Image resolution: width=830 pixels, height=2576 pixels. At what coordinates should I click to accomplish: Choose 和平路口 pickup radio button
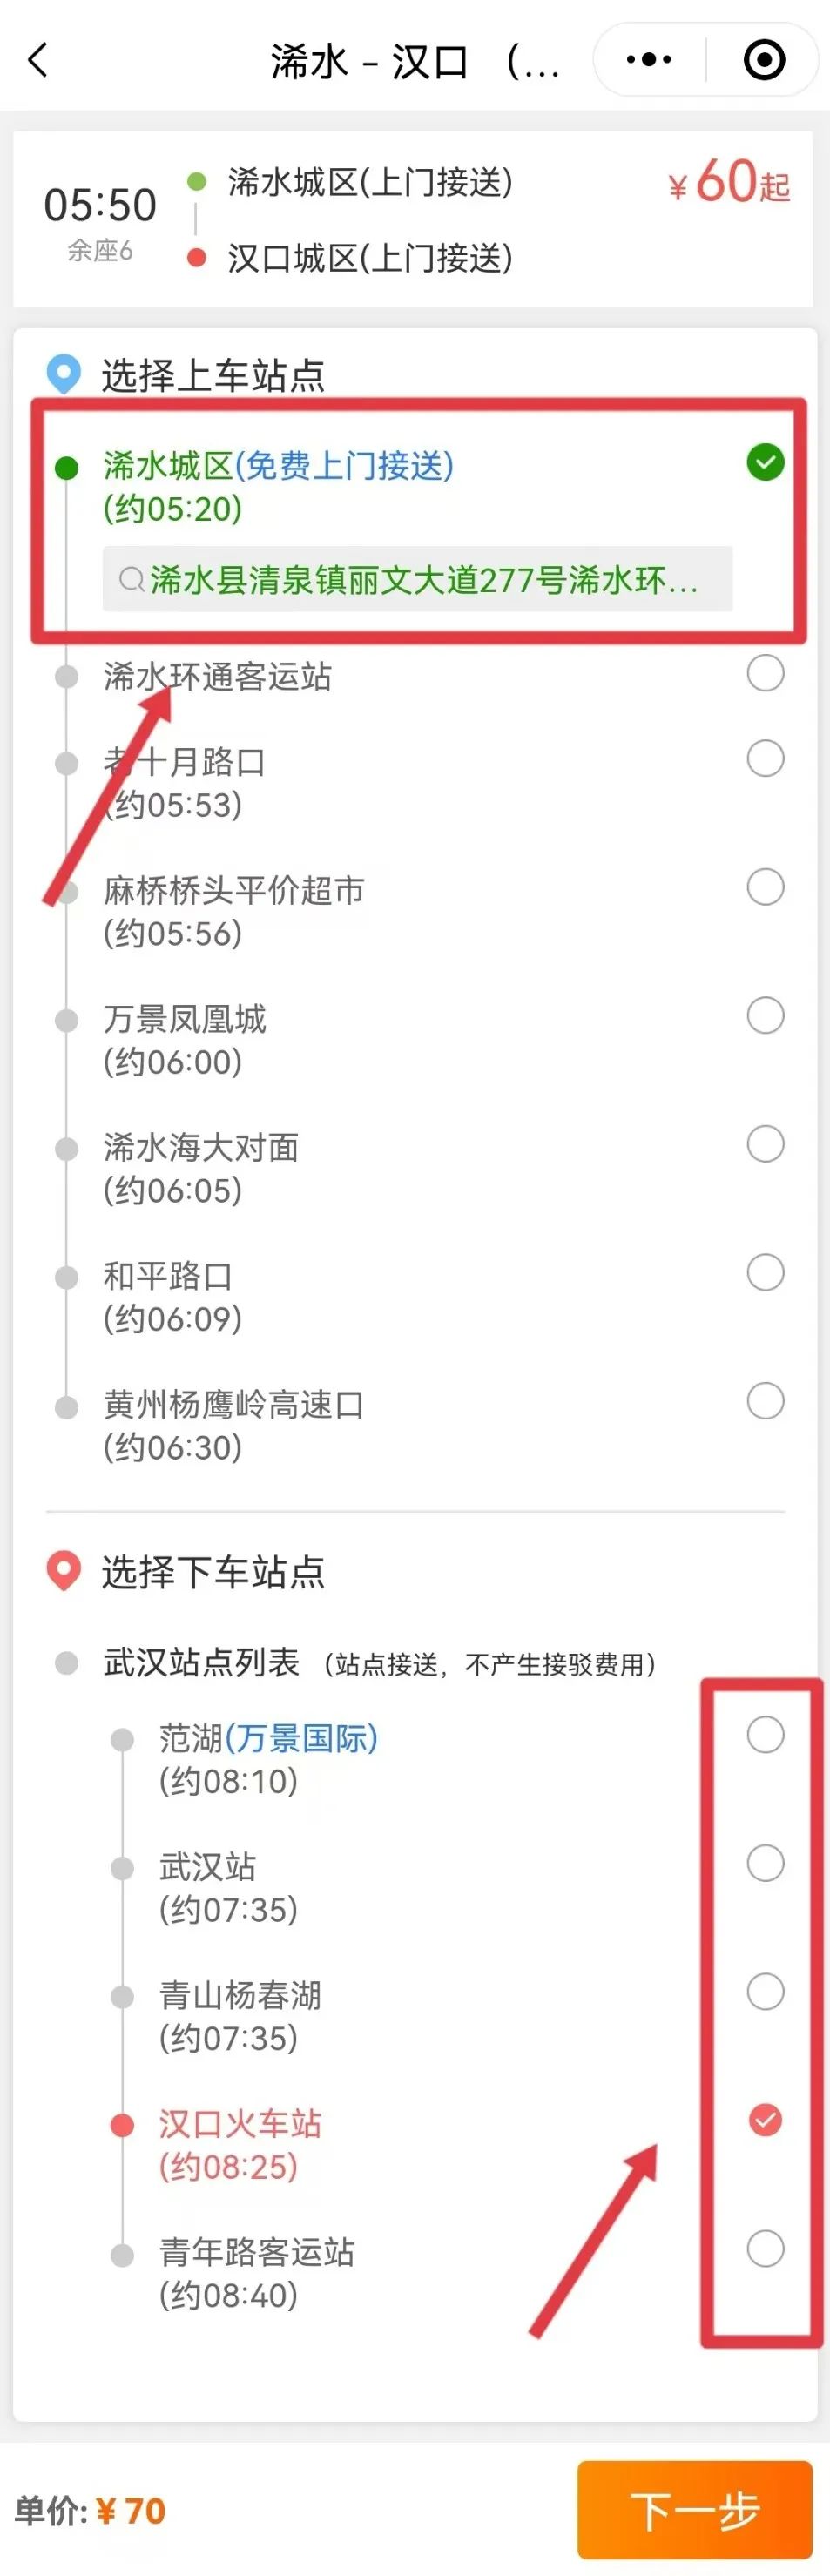765,1273
